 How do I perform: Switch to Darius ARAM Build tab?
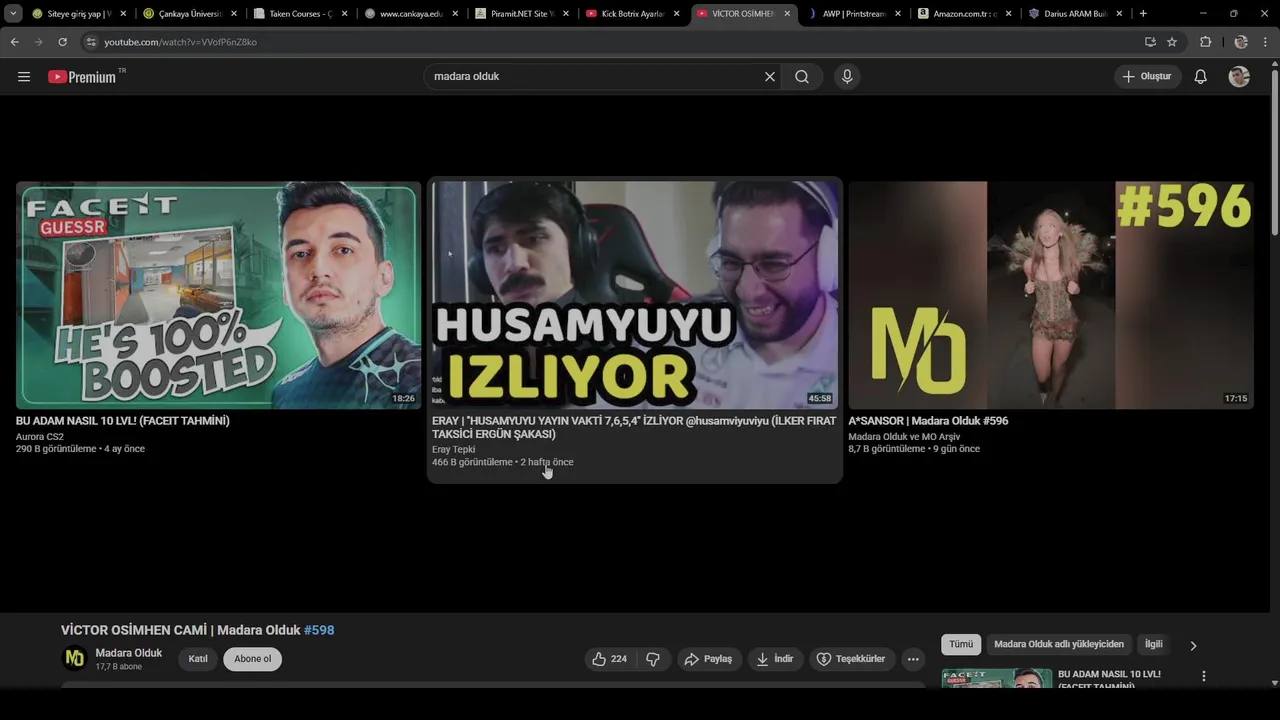pos(1074,14)
